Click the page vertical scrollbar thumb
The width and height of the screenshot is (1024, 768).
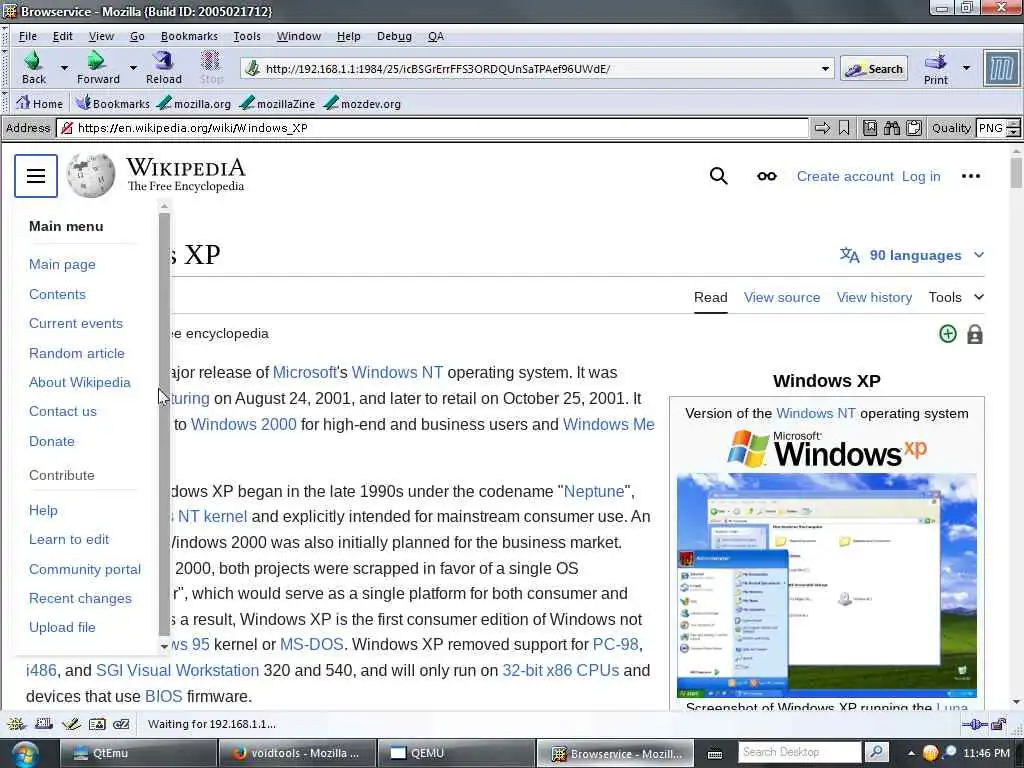click(1016, 172)
